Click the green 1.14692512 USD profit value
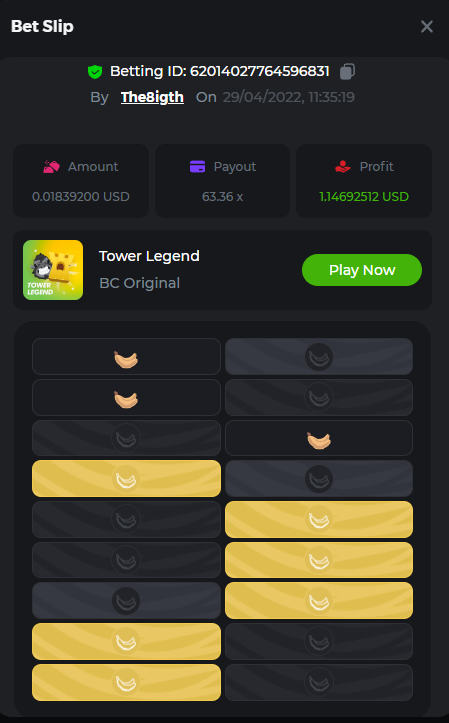The image size is (449, 723). point(364,196)
